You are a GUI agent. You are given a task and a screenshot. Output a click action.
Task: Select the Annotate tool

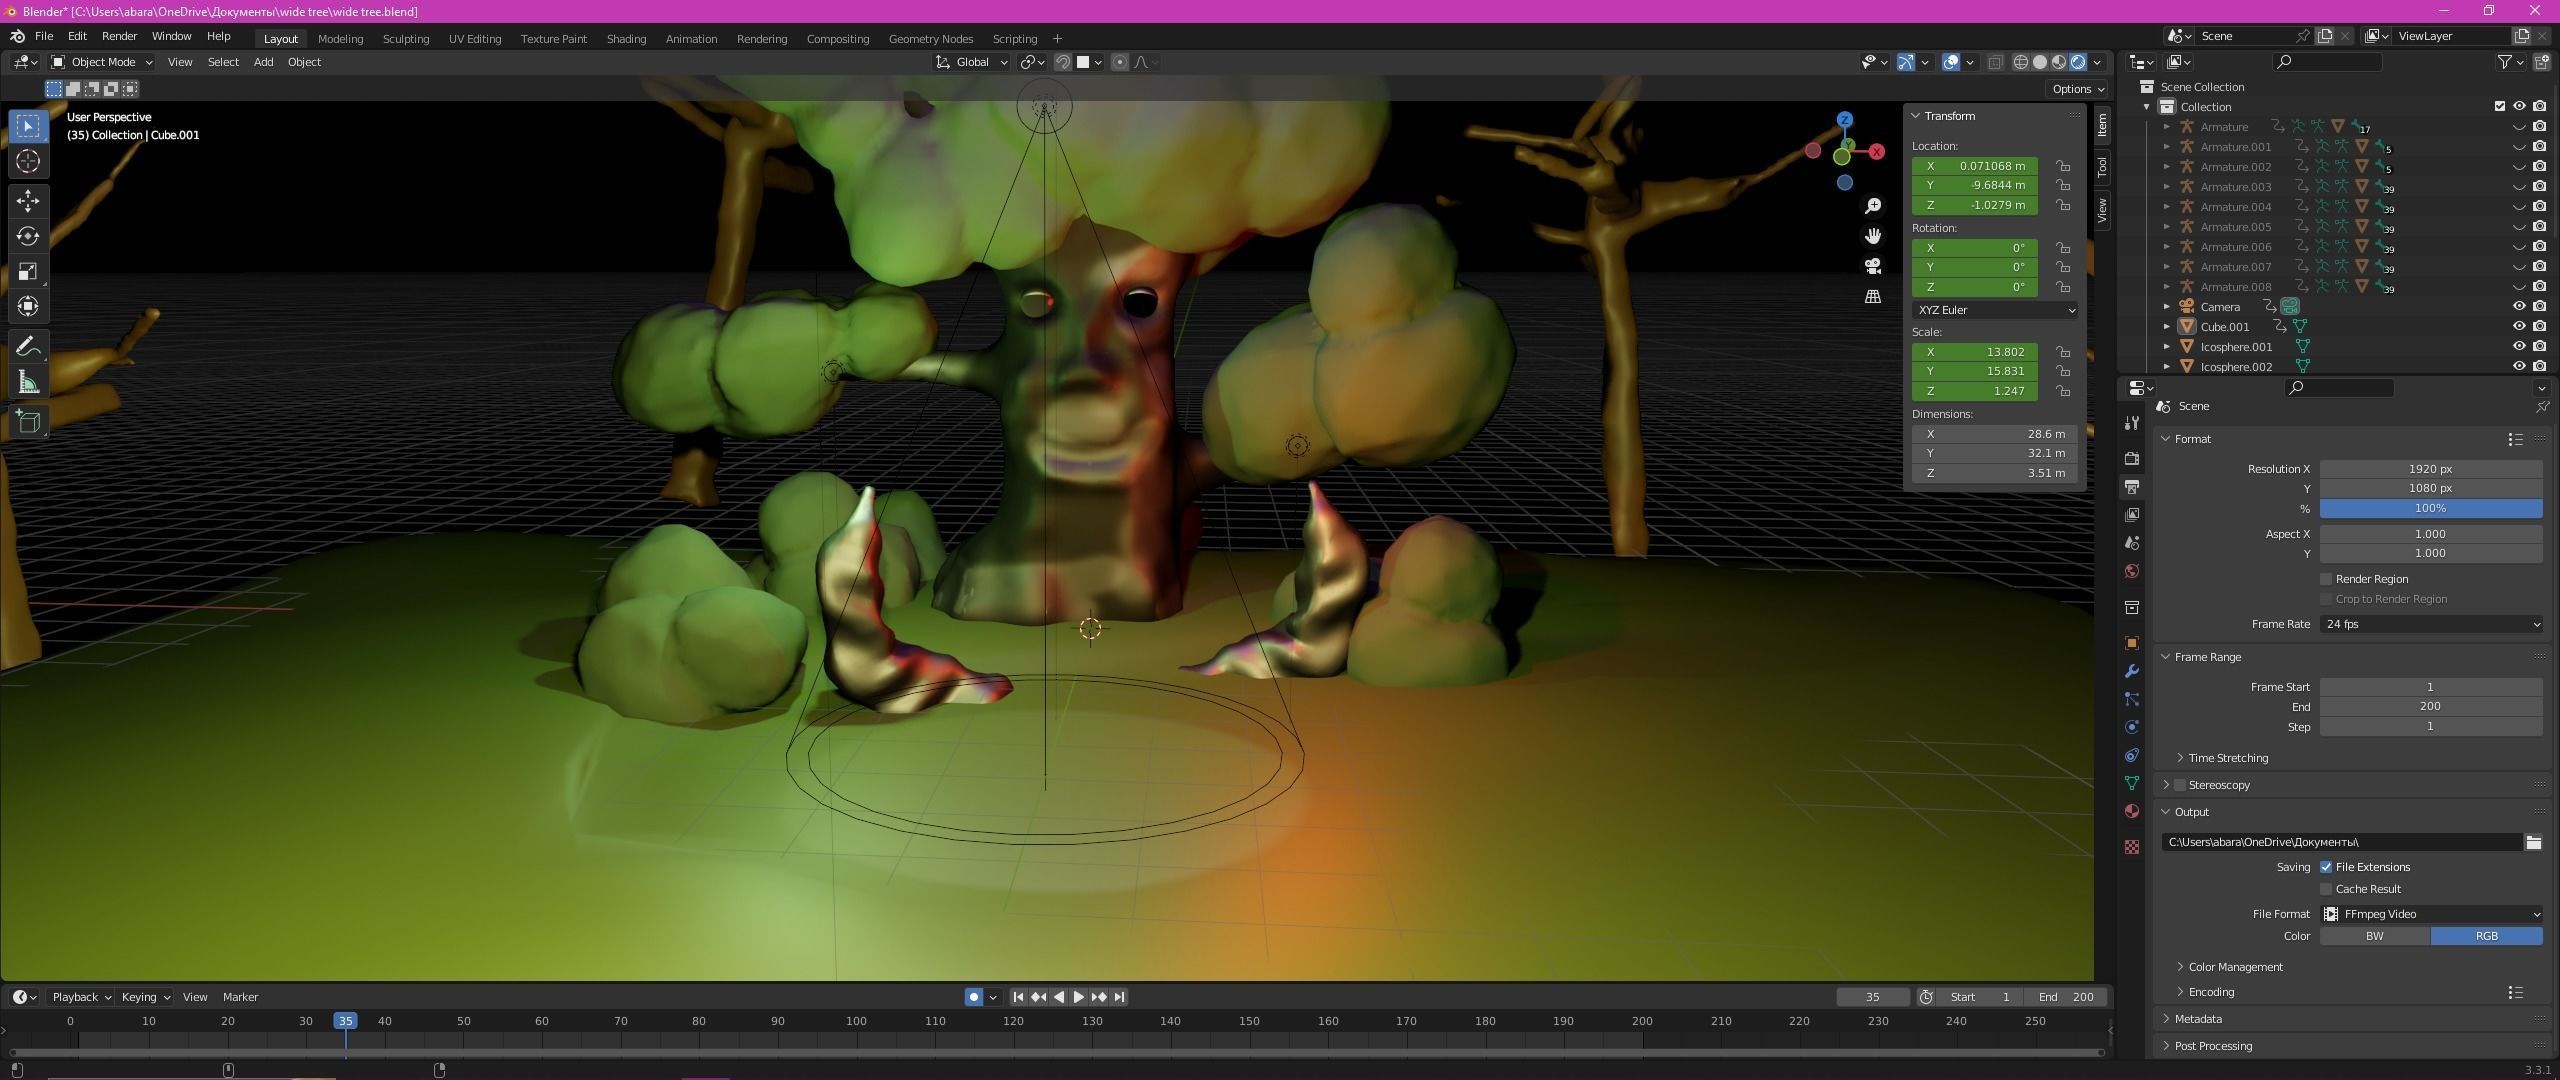[28, 347]
